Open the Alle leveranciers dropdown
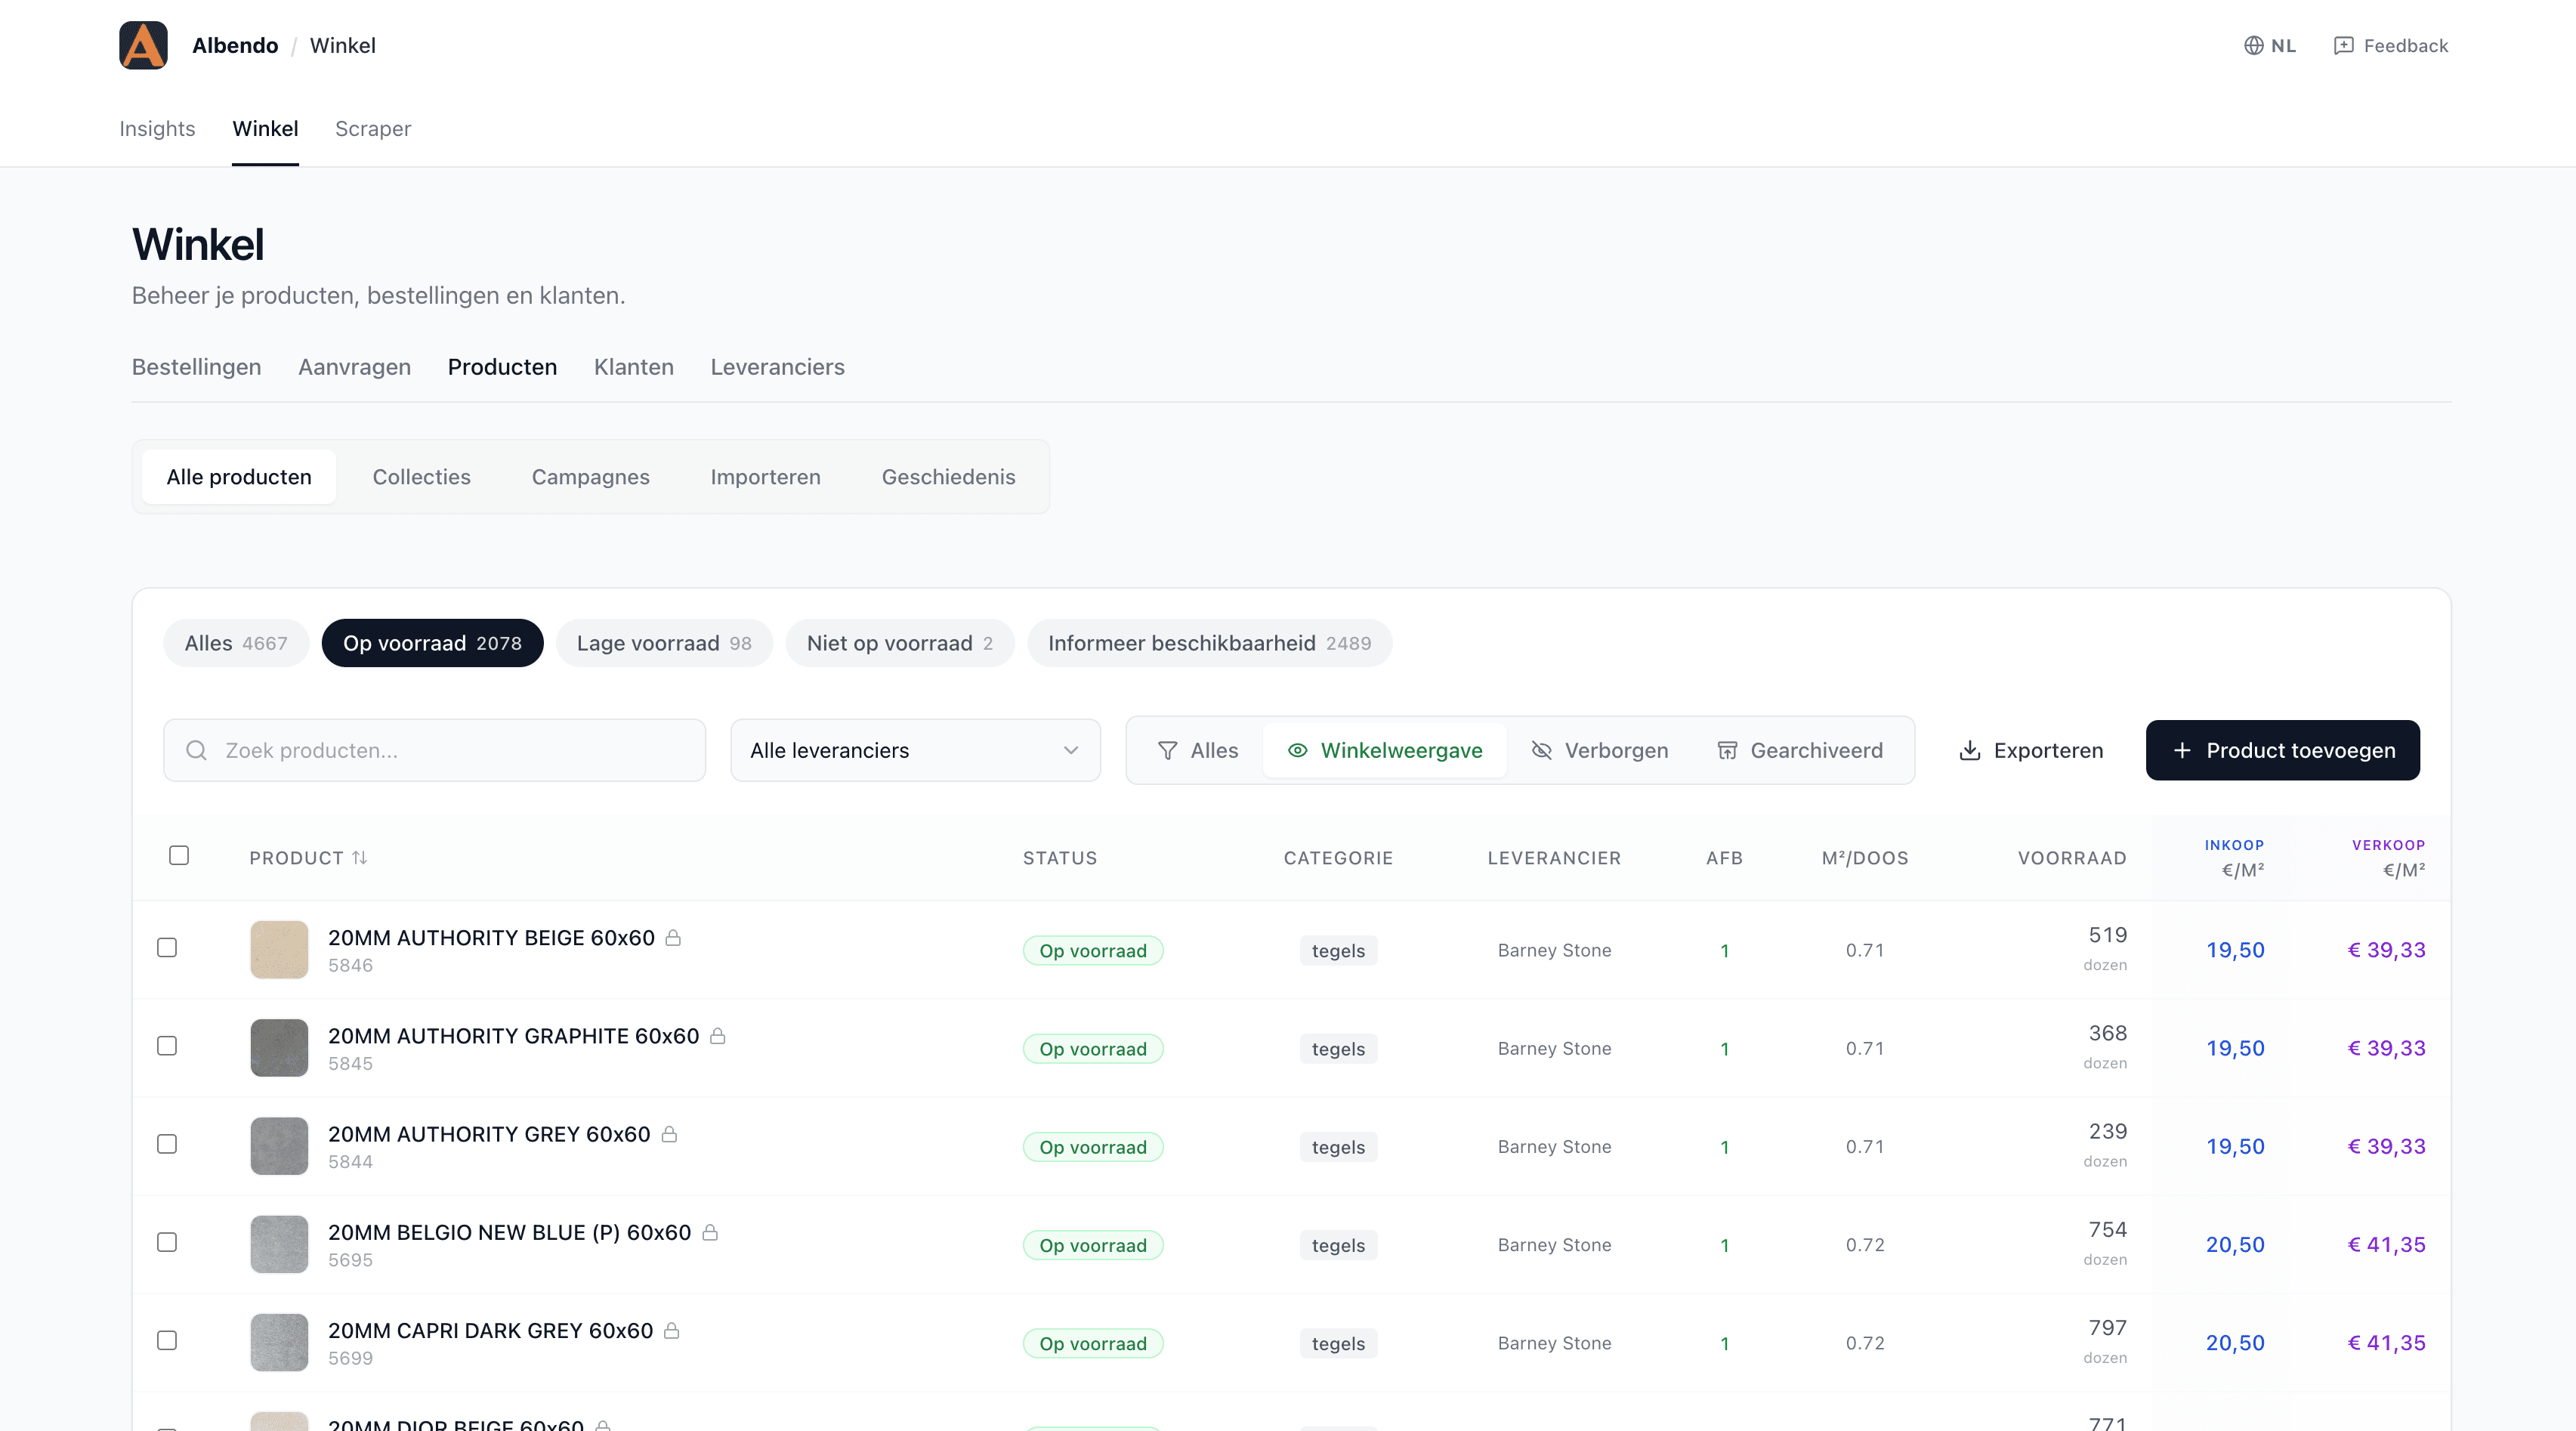Image resolution: width=2576 pixels, height=1431 pixels. [x=914, y=750]
